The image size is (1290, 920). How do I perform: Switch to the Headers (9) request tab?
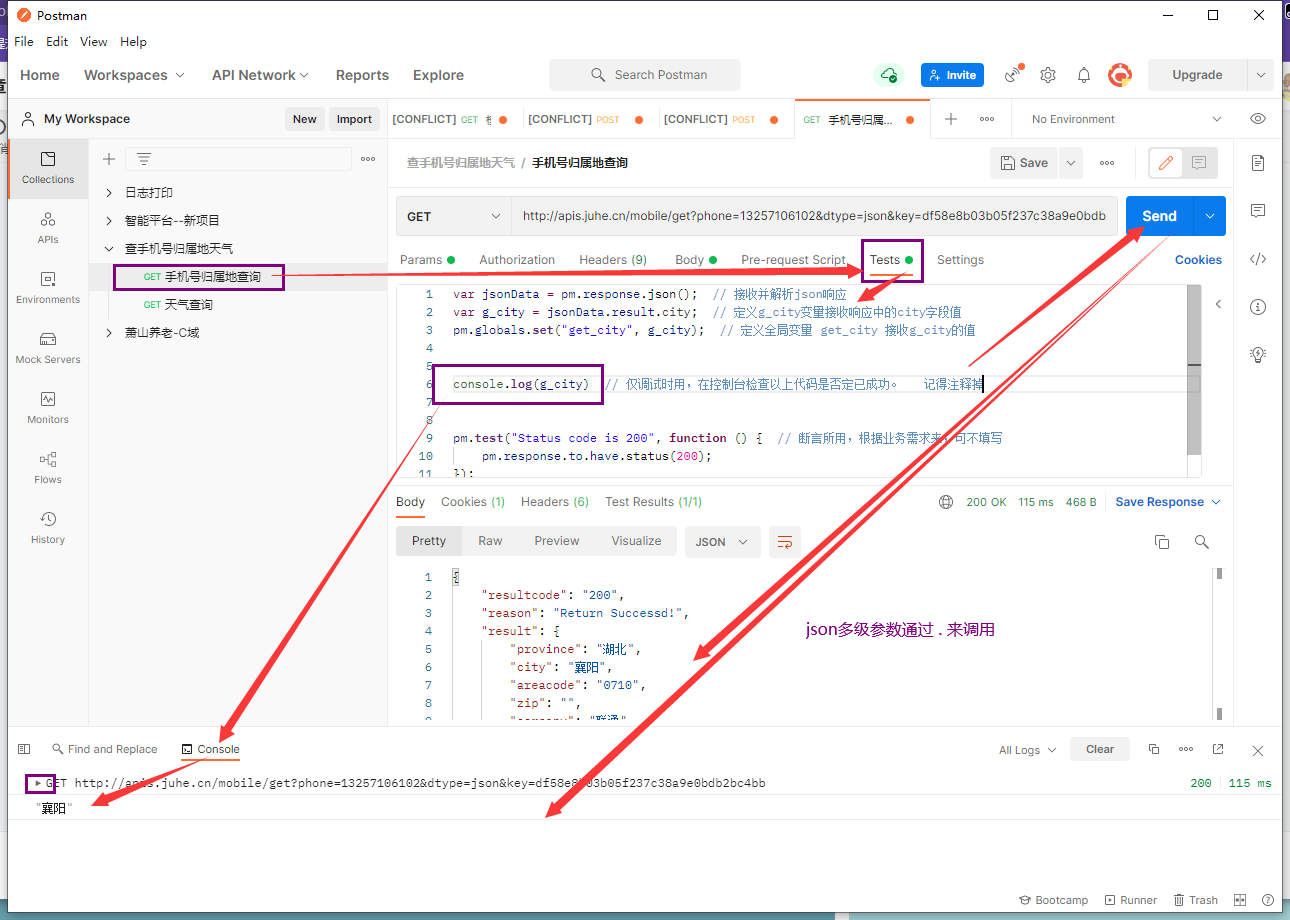coord(613,260)
